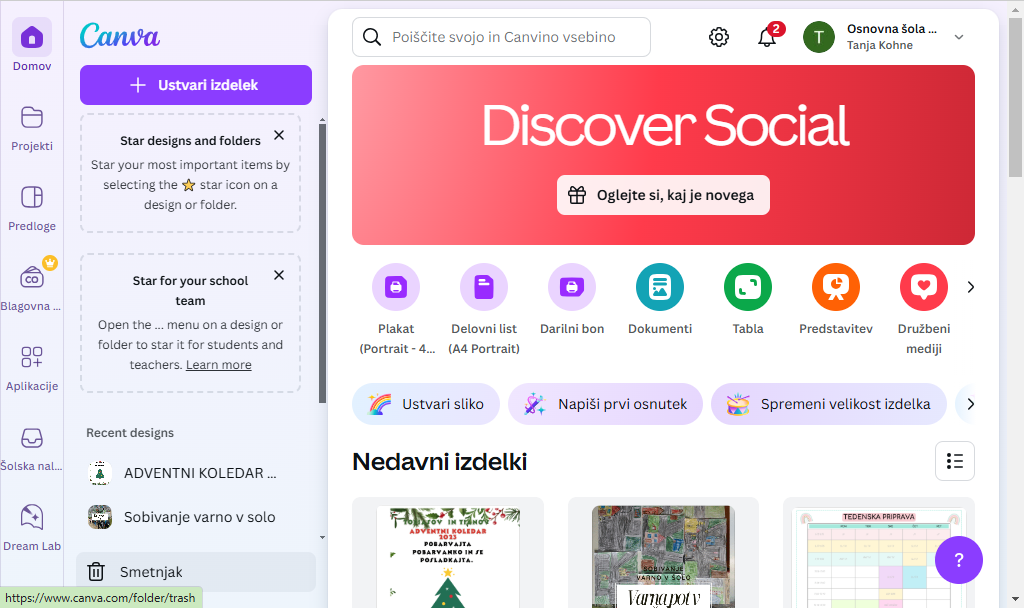Open the Adventni koledar design thumbnail
This screenshot has height=608, width=1024.
pyautogui.click(x=448, y=554)
